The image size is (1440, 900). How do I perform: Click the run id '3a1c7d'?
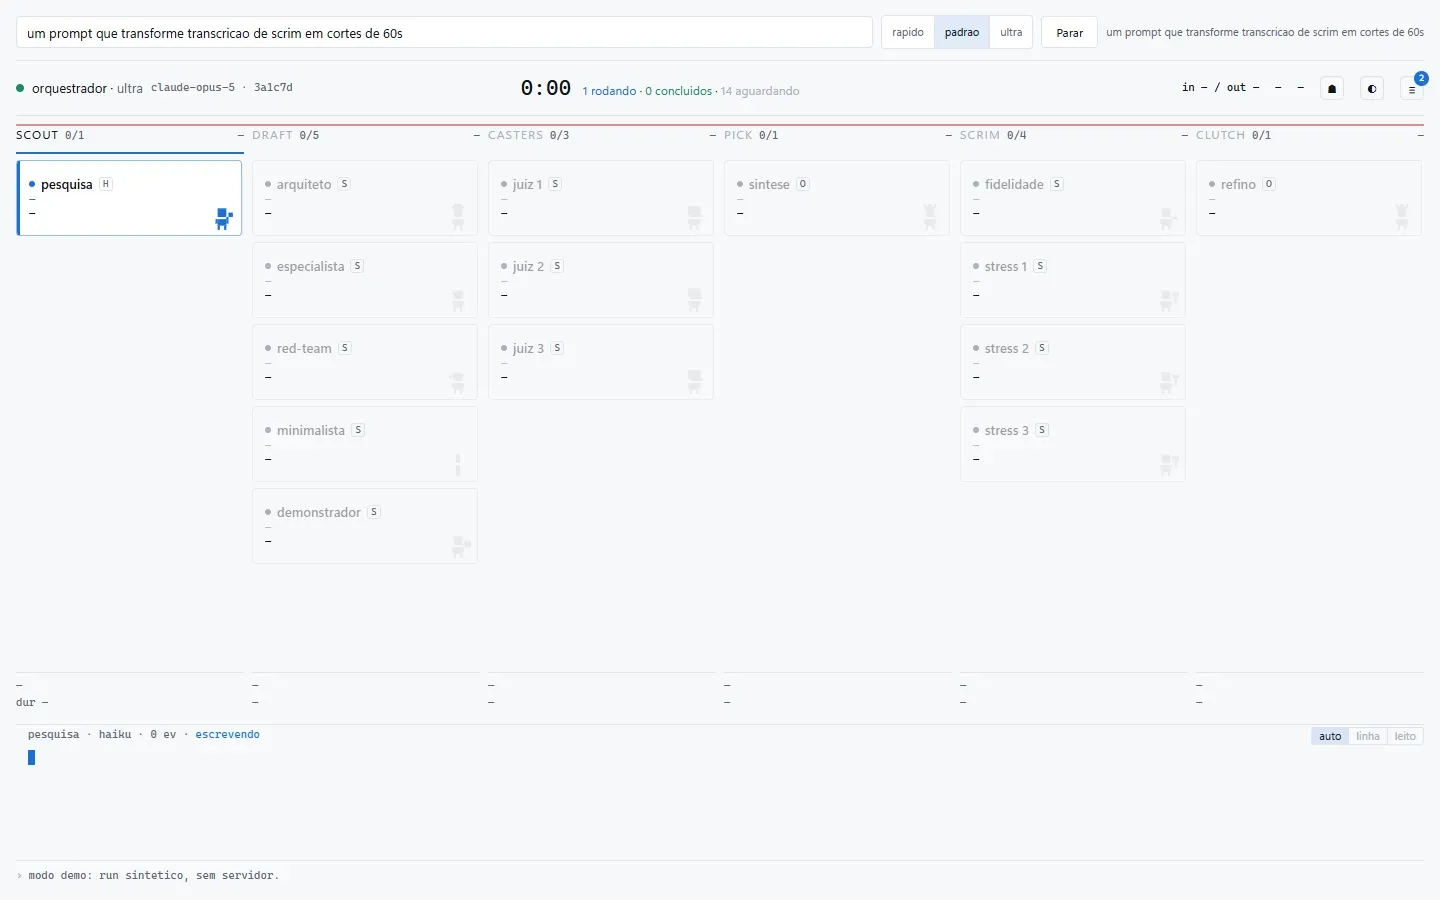click(273, 88)
